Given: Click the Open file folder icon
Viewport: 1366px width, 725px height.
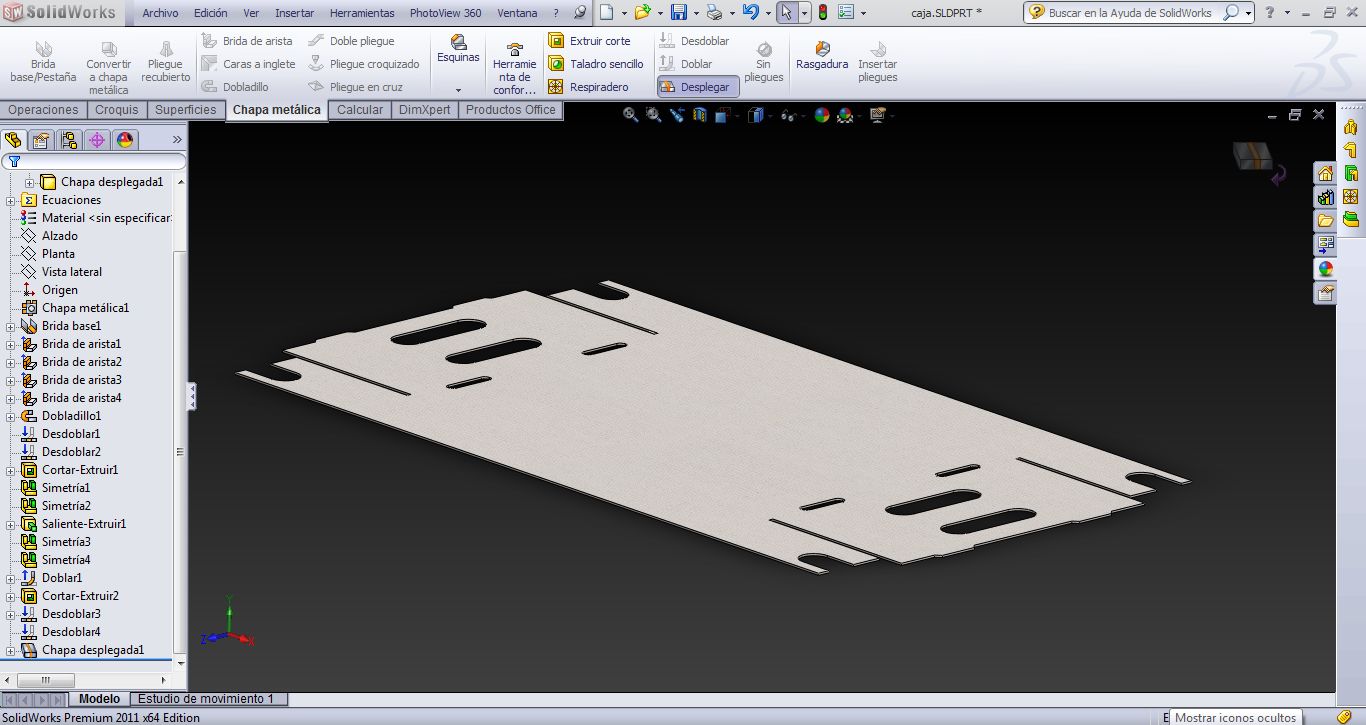Looking at the screenshot, I should [x=642, y=13].
